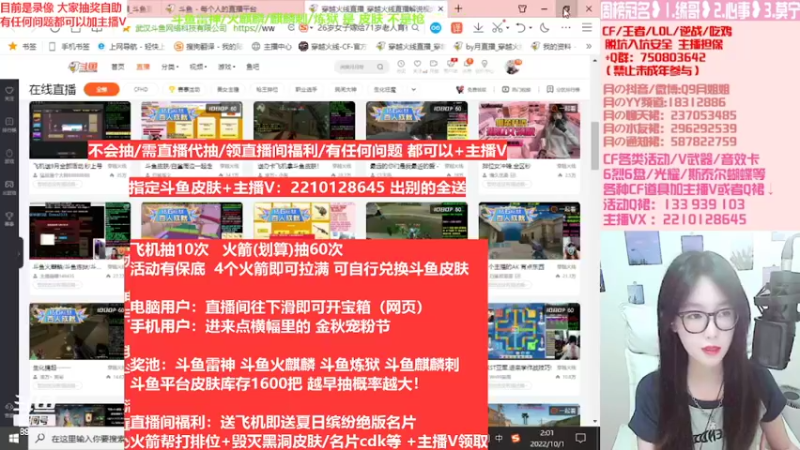This screenshot has width=800, height=450.
Task: Click the browser undo restore-tab icon
Action: pos(520,28)
